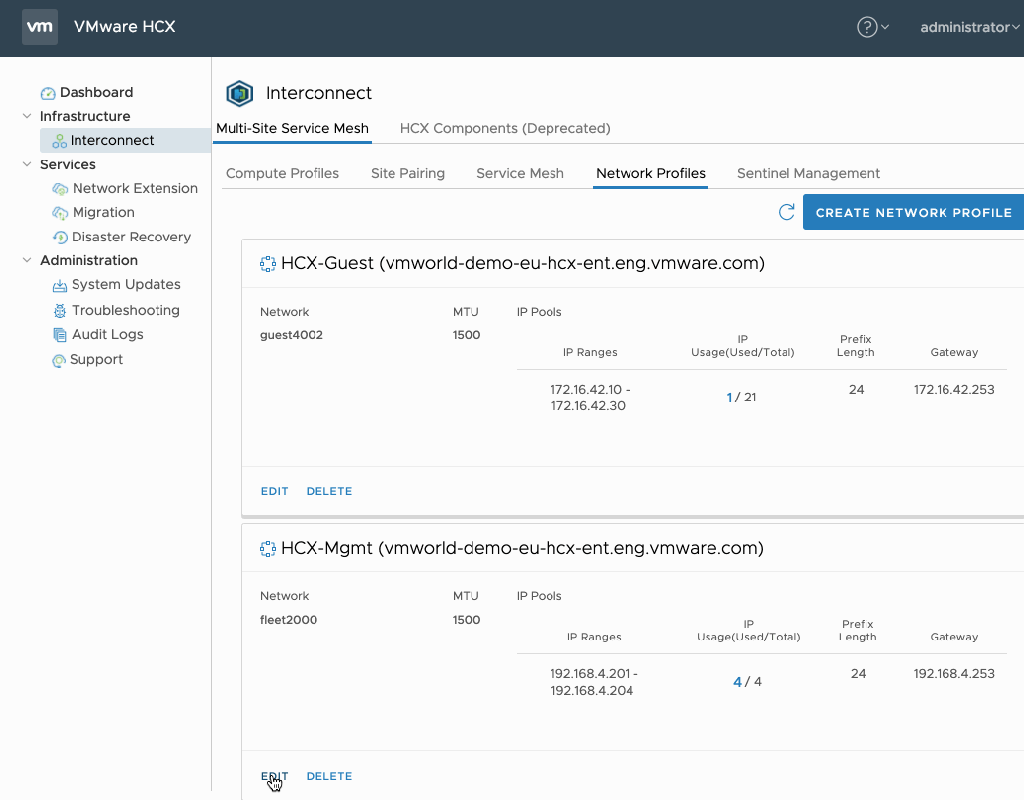Collapse the Administration section

pyautogui.click(x=27, y=260)
